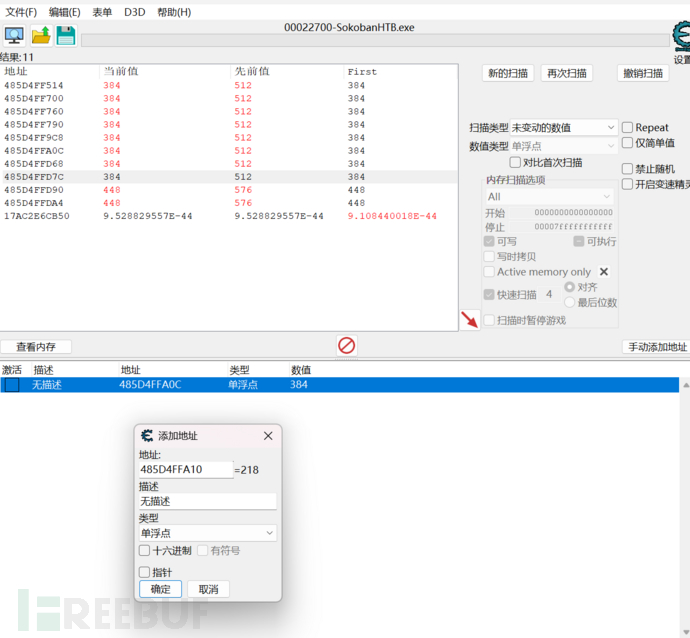Enable the Active memory only checkbox
Screen dimensions: 690x638
489,271
